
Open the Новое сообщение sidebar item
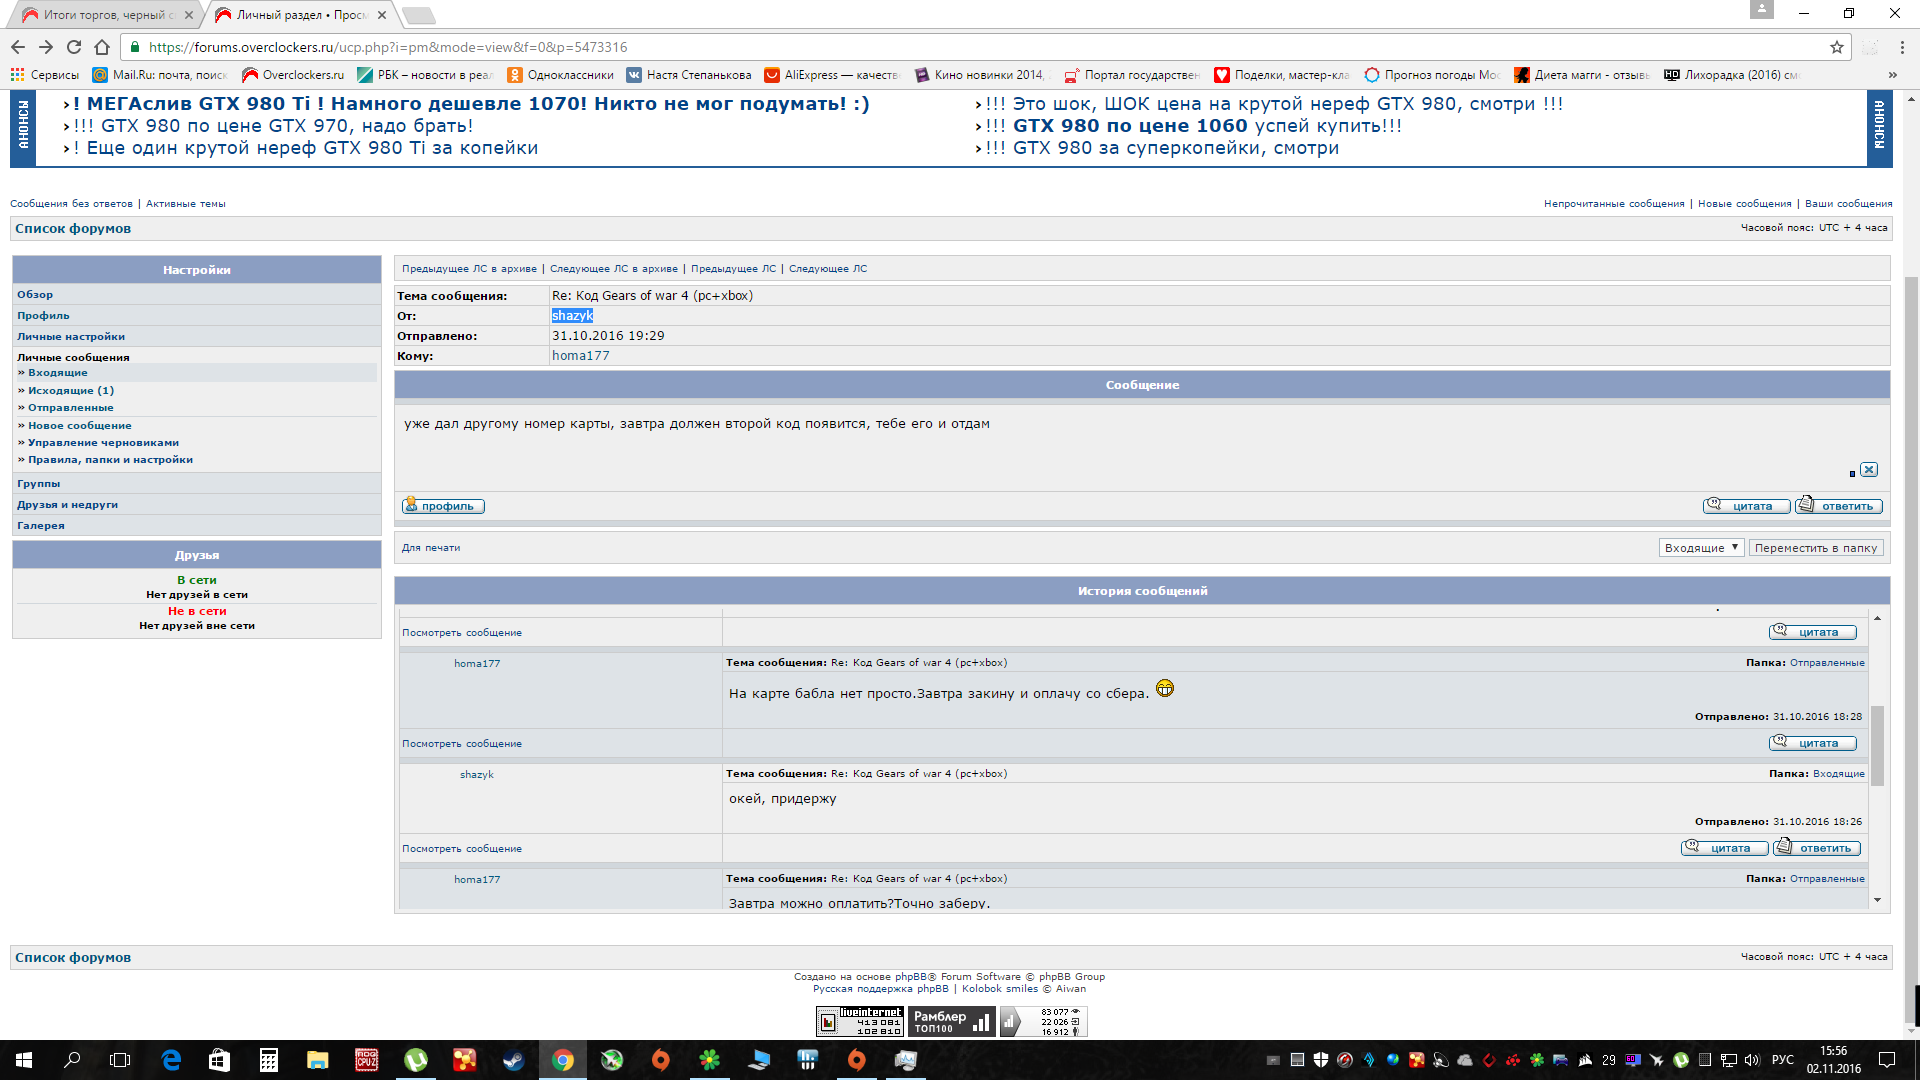[79, 426]
